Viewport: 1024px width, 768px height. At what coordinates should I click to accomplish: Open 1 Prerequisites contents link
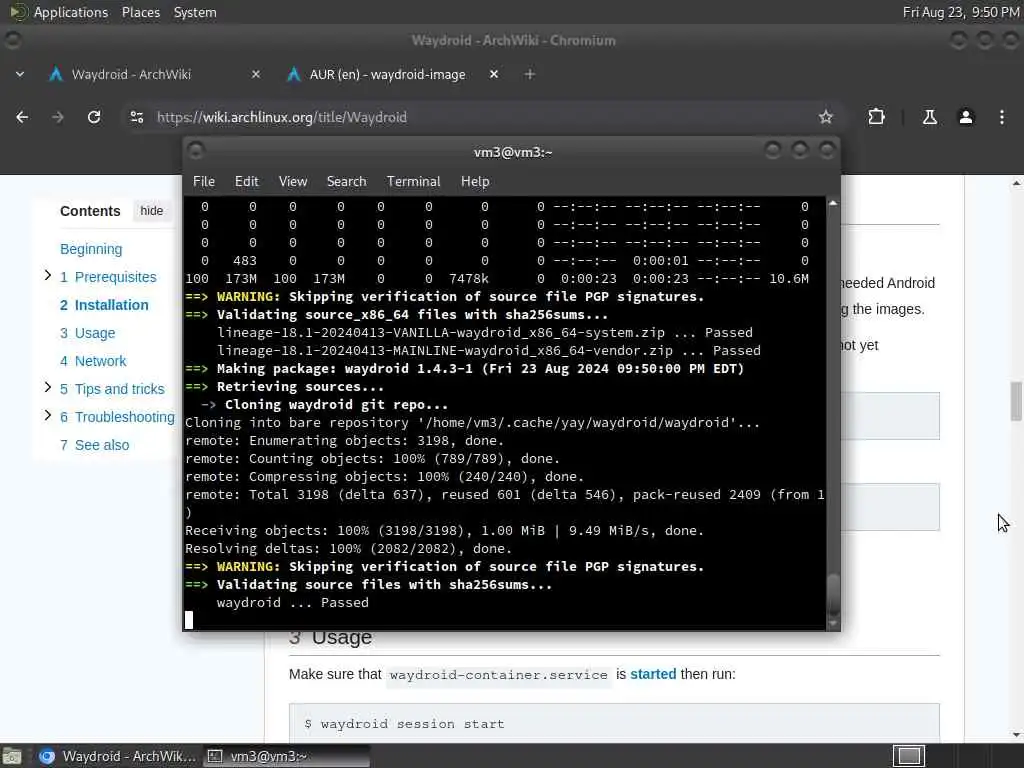pyautogui.click(x=108, y=277)
